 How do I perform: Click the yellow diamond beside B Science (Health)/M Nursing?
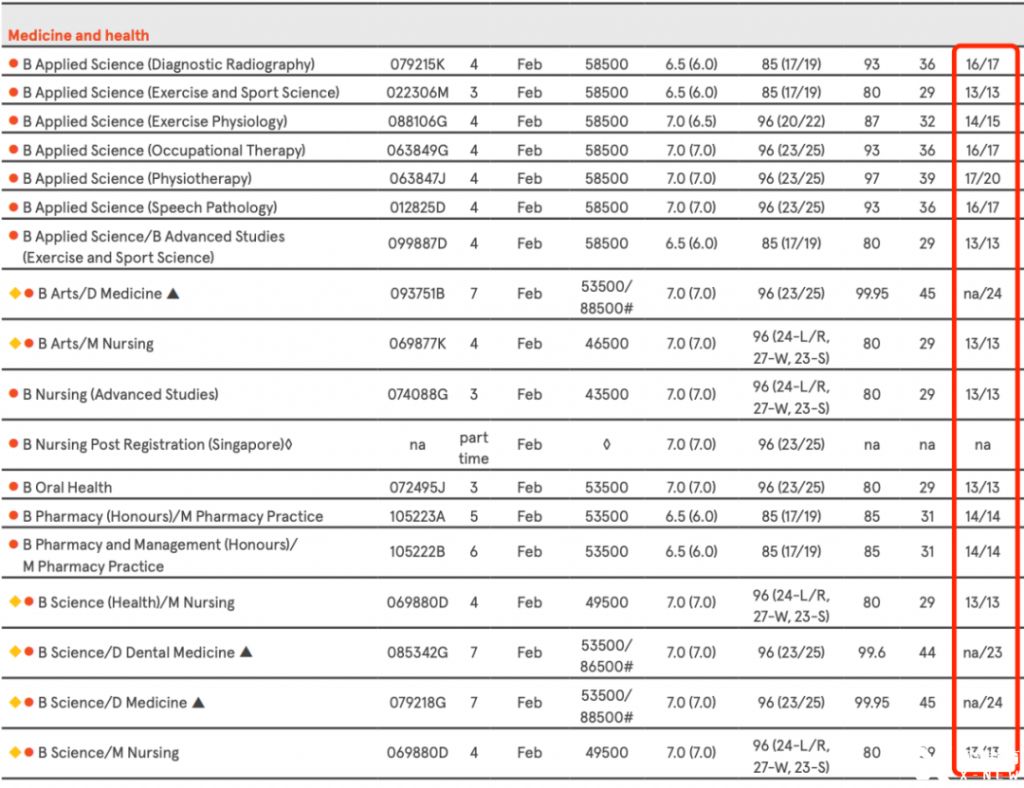click(x=14, y=602)
